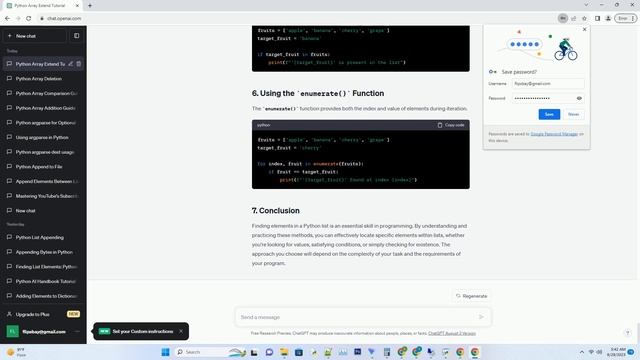Image resolution: width=640 pixels, height=360 pixels.
Task: Open the Python argparse dest usage chat
Action: point(43,152)
